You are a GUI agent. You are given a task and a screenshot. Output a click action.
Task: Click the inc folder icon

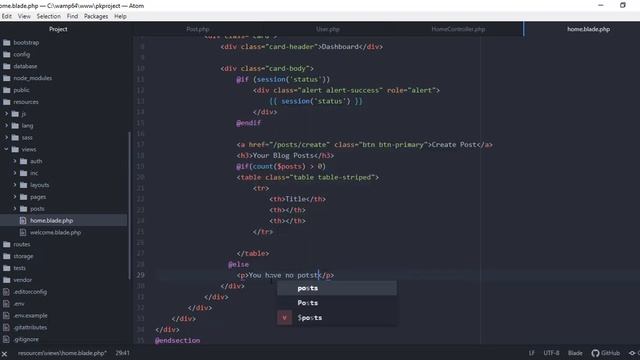(x=24, y=173)
